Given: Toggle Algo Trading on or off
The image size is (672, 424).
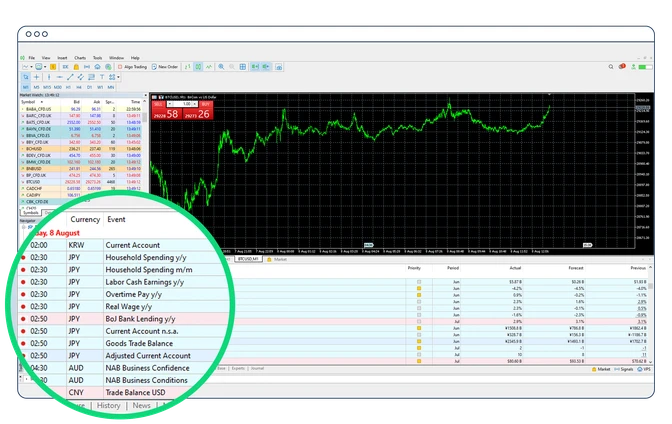Looking at the screenshot, I should tap(132, 67).
